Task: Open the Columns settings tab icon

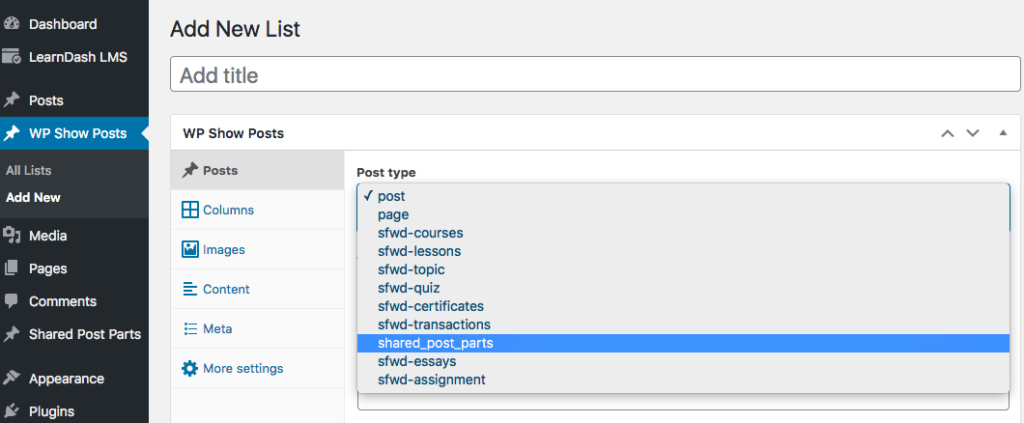Action: point(190,210)
